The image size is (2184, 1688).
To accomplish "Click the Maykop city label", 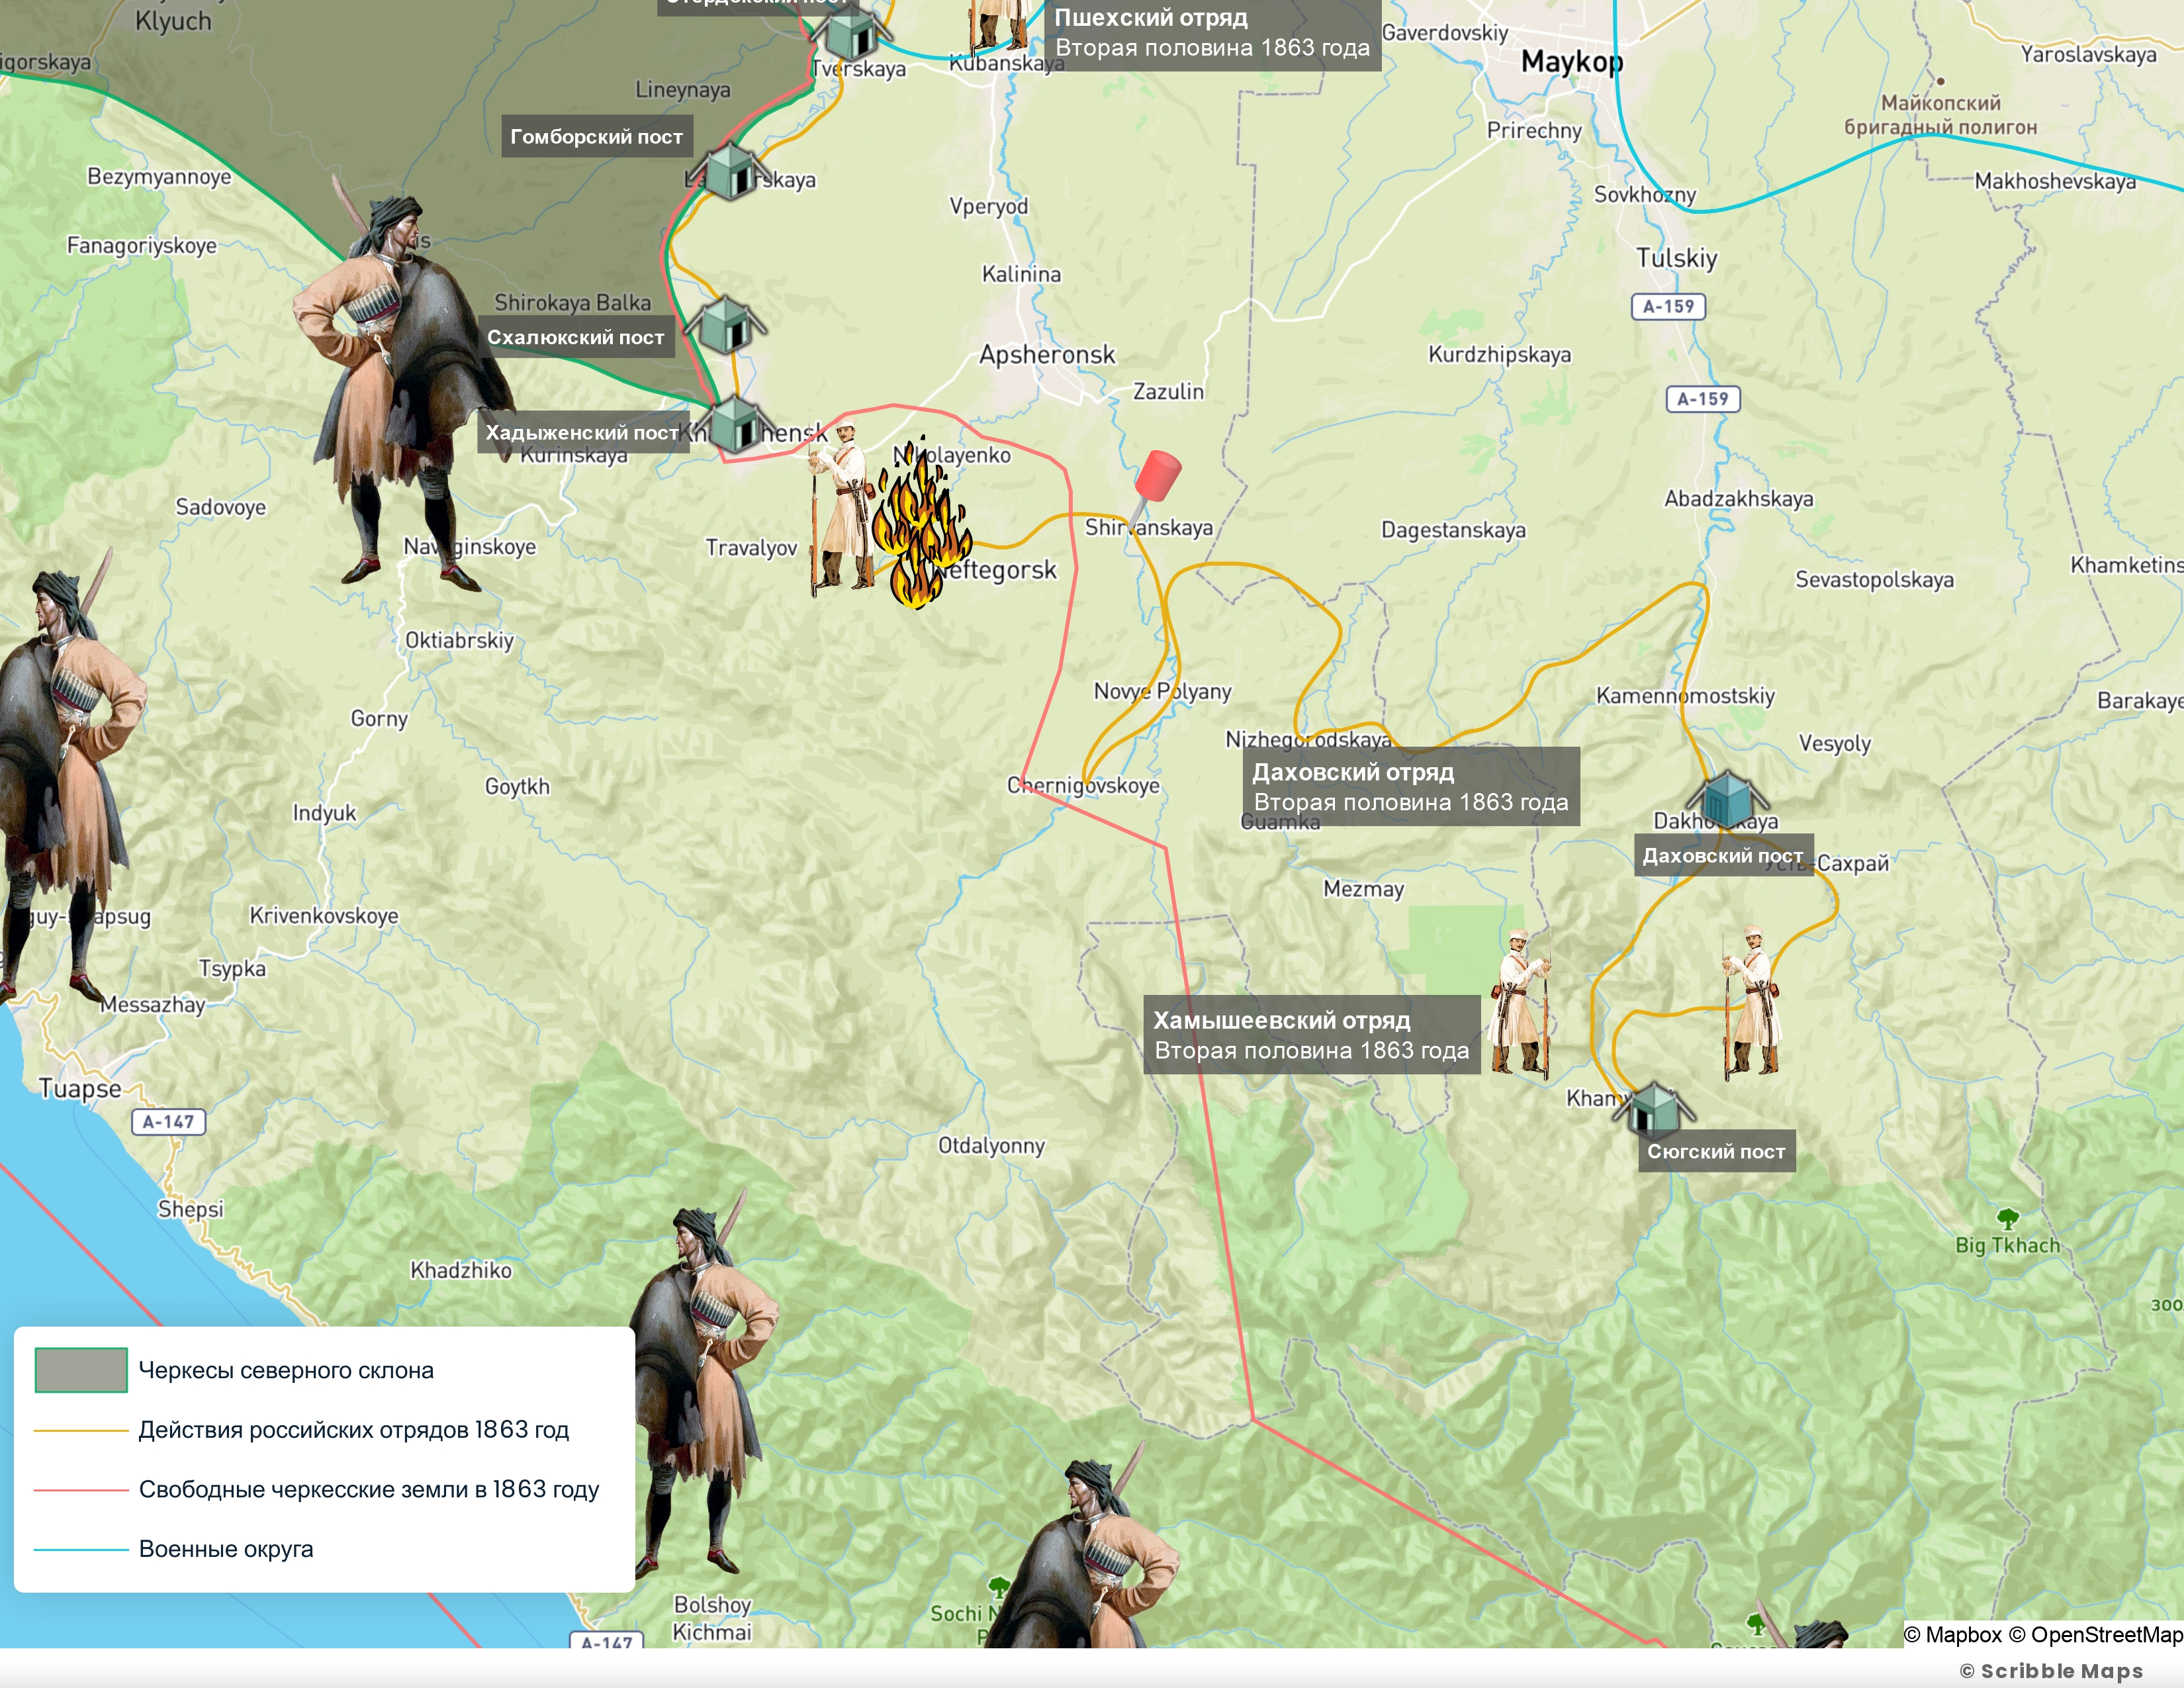I will (x=1572, y=62).
